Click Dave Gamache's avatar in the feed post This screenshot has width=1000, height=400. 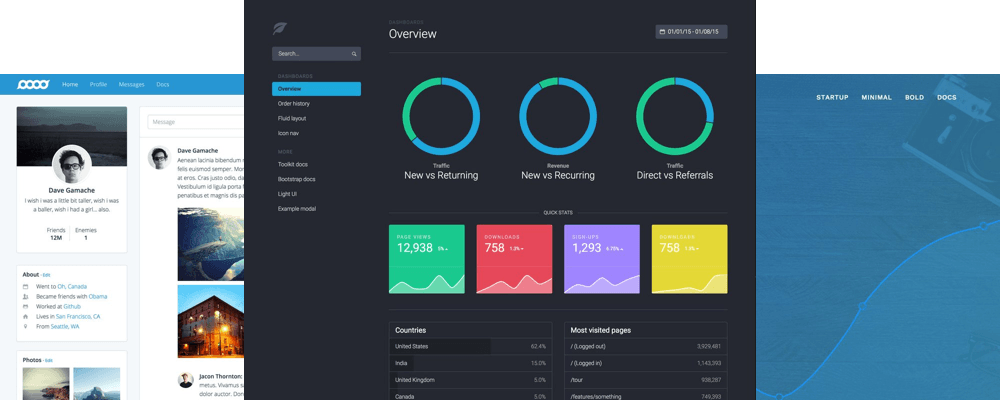tap(157, 157)
